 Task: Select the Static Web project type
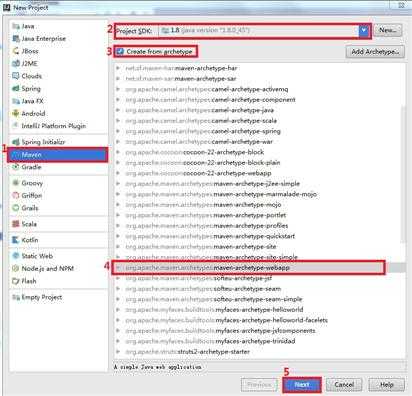[58, 256]
